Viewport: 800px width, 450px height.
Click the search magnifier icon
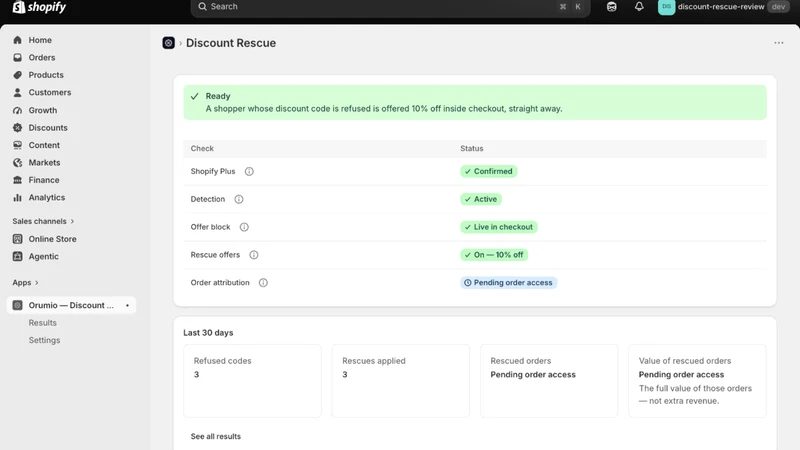(203, 7)
